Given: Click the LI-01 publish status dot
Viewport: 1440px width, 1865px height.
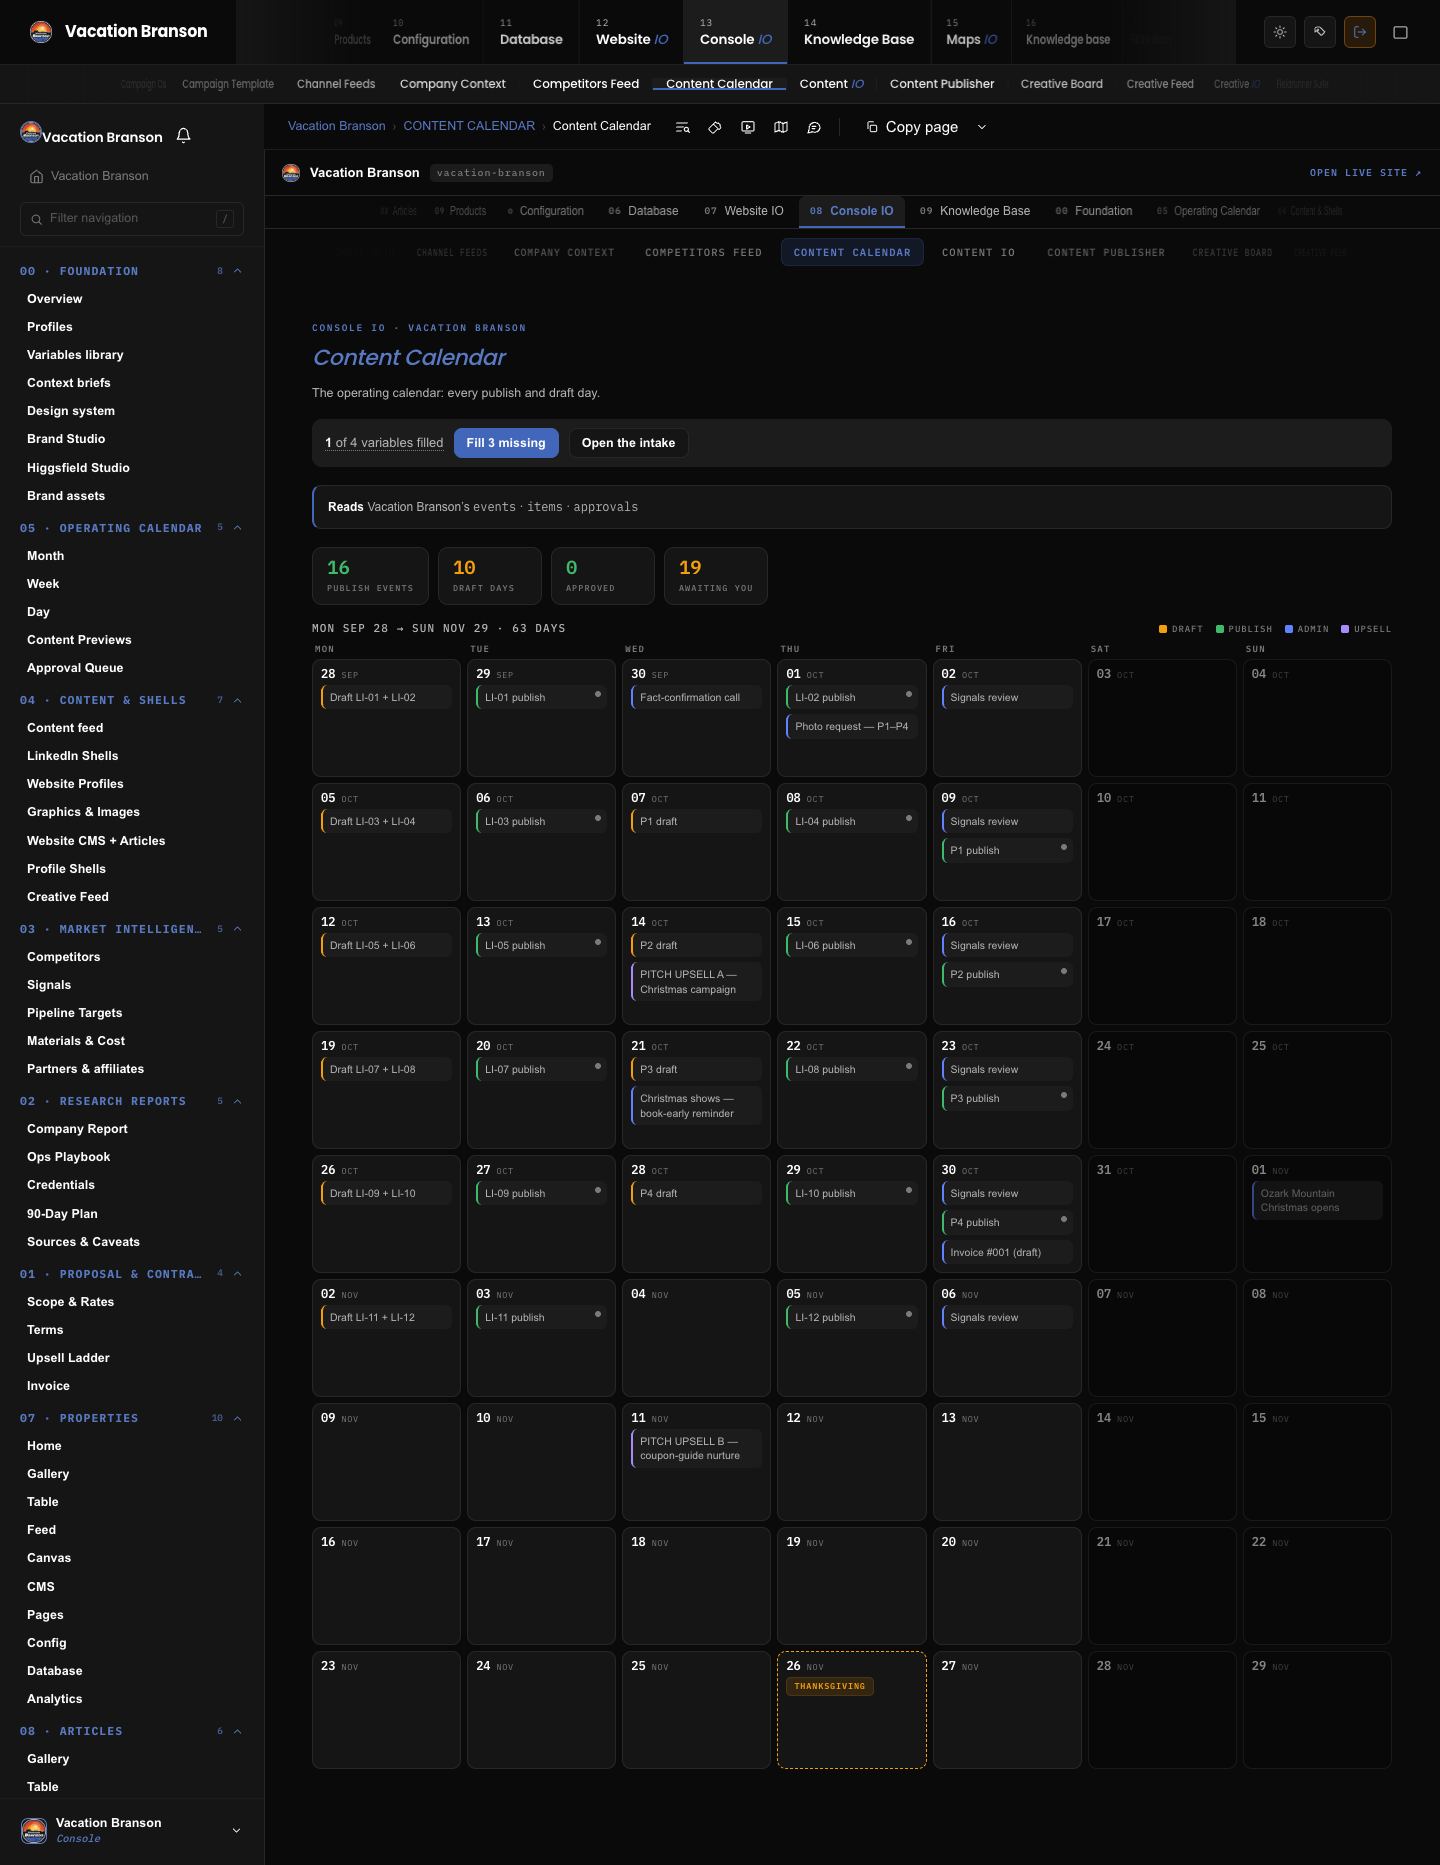Looking at the screenshot, I should click(x=598, y=694).
